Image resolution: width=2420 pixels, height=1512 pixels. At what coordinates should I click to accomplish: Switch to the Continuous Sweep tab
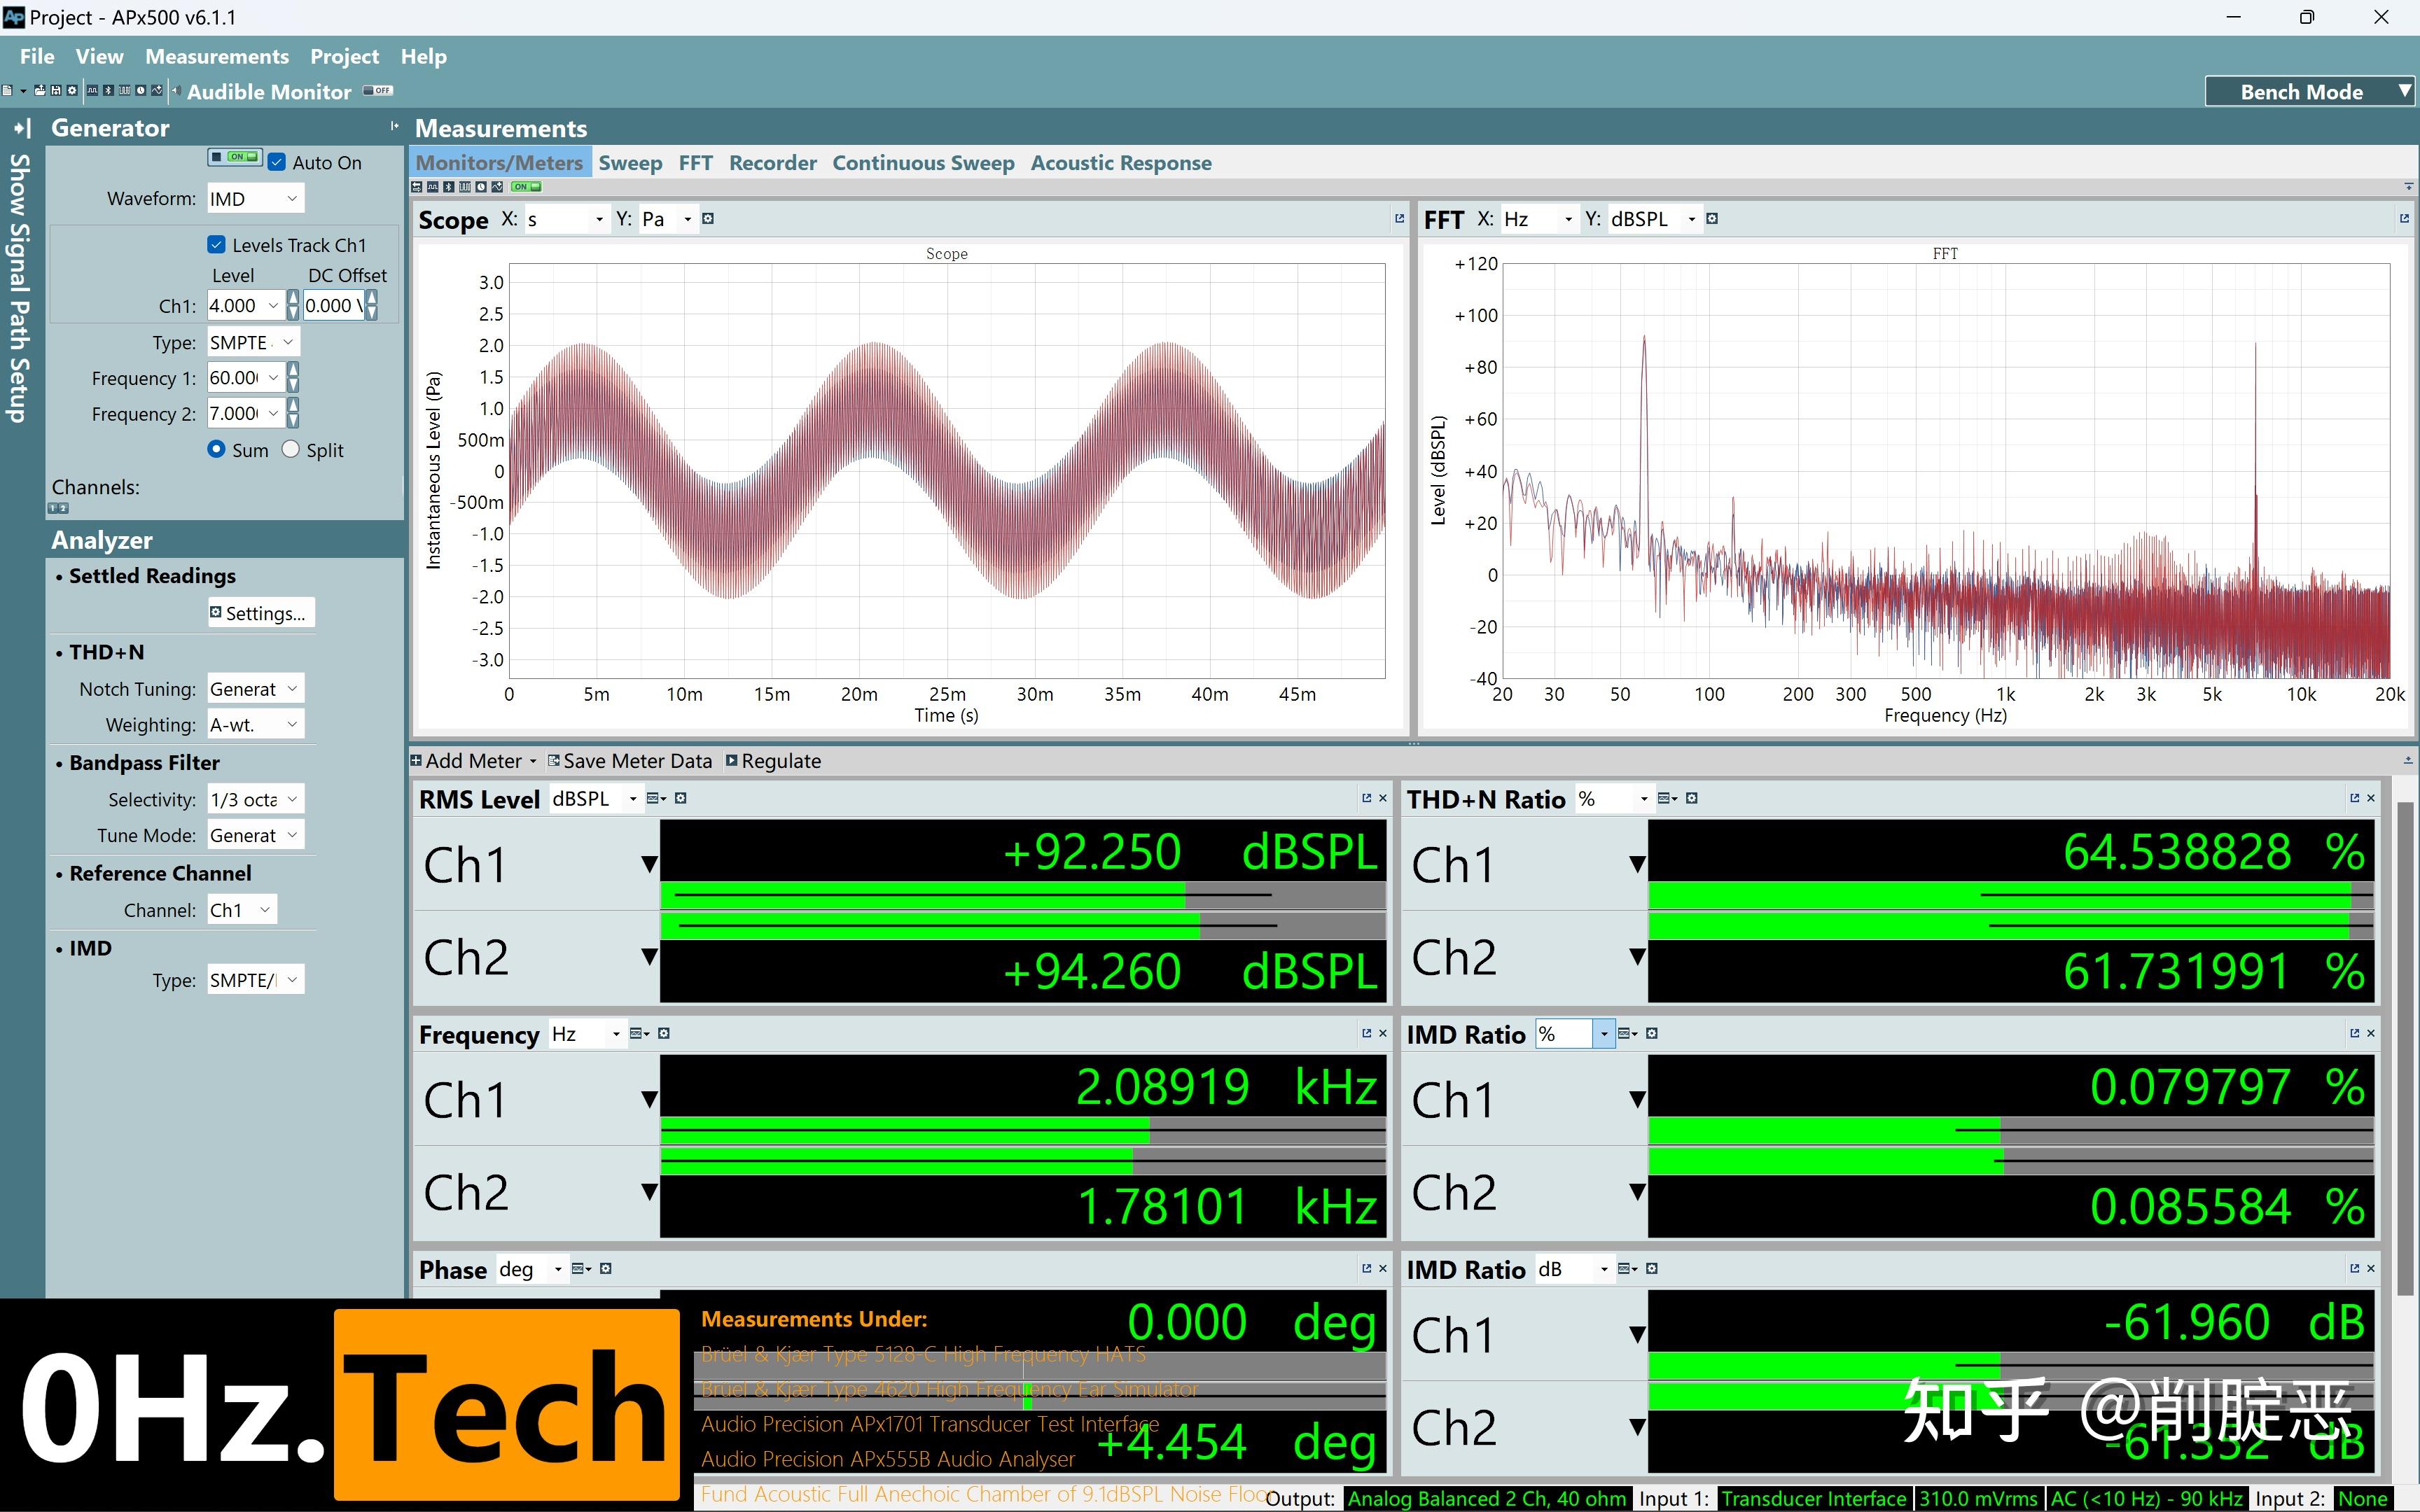pos(922,163)
